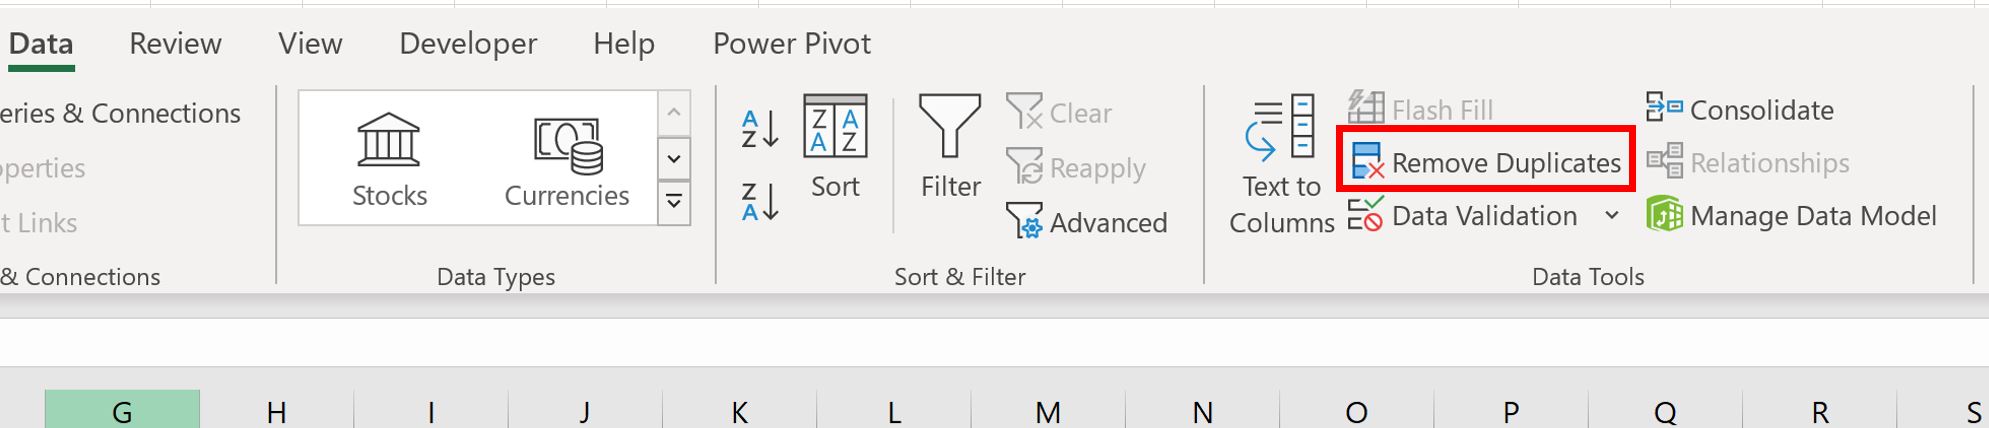This screenshot has width=1989, height=428.
Task: Open Data Validation
Action: [1463, 216]
